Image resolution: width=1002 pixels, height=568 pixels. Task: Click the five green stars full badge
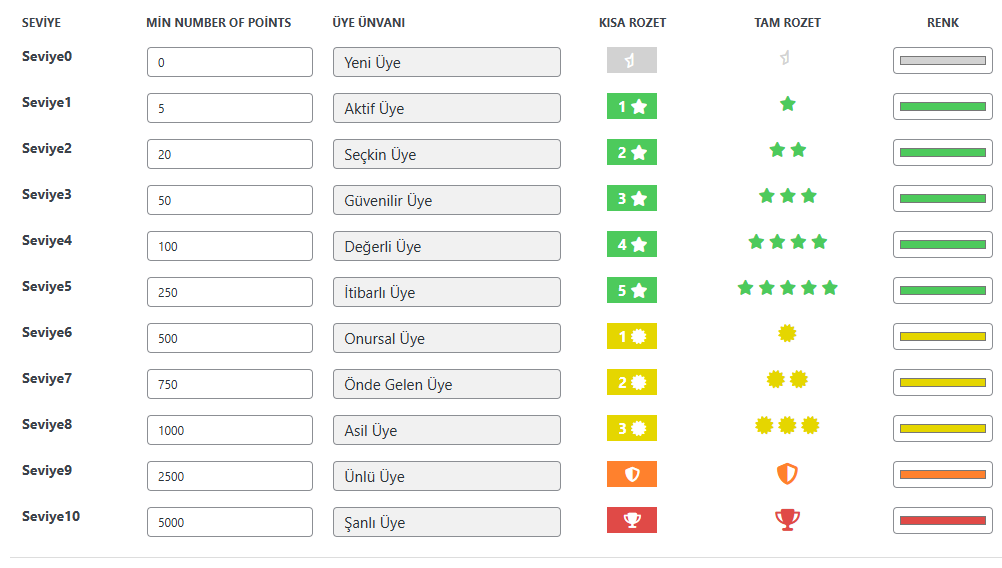(787, 289)
